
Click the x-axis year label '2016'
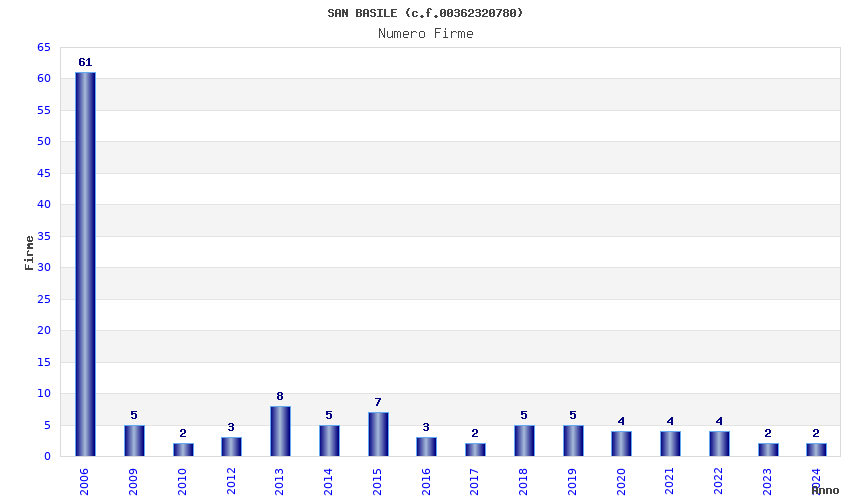click(x=426, y=482)
